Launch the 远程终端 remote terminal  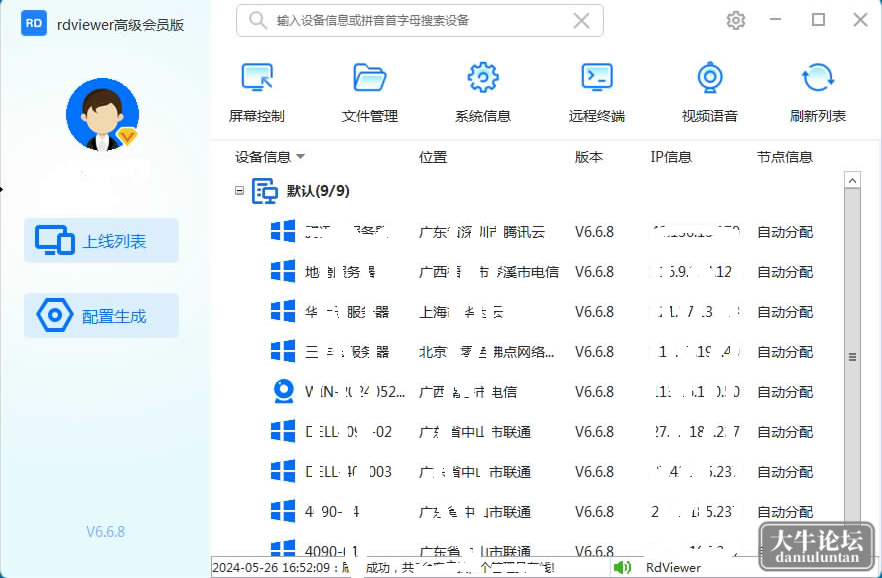tap(596, 92)
